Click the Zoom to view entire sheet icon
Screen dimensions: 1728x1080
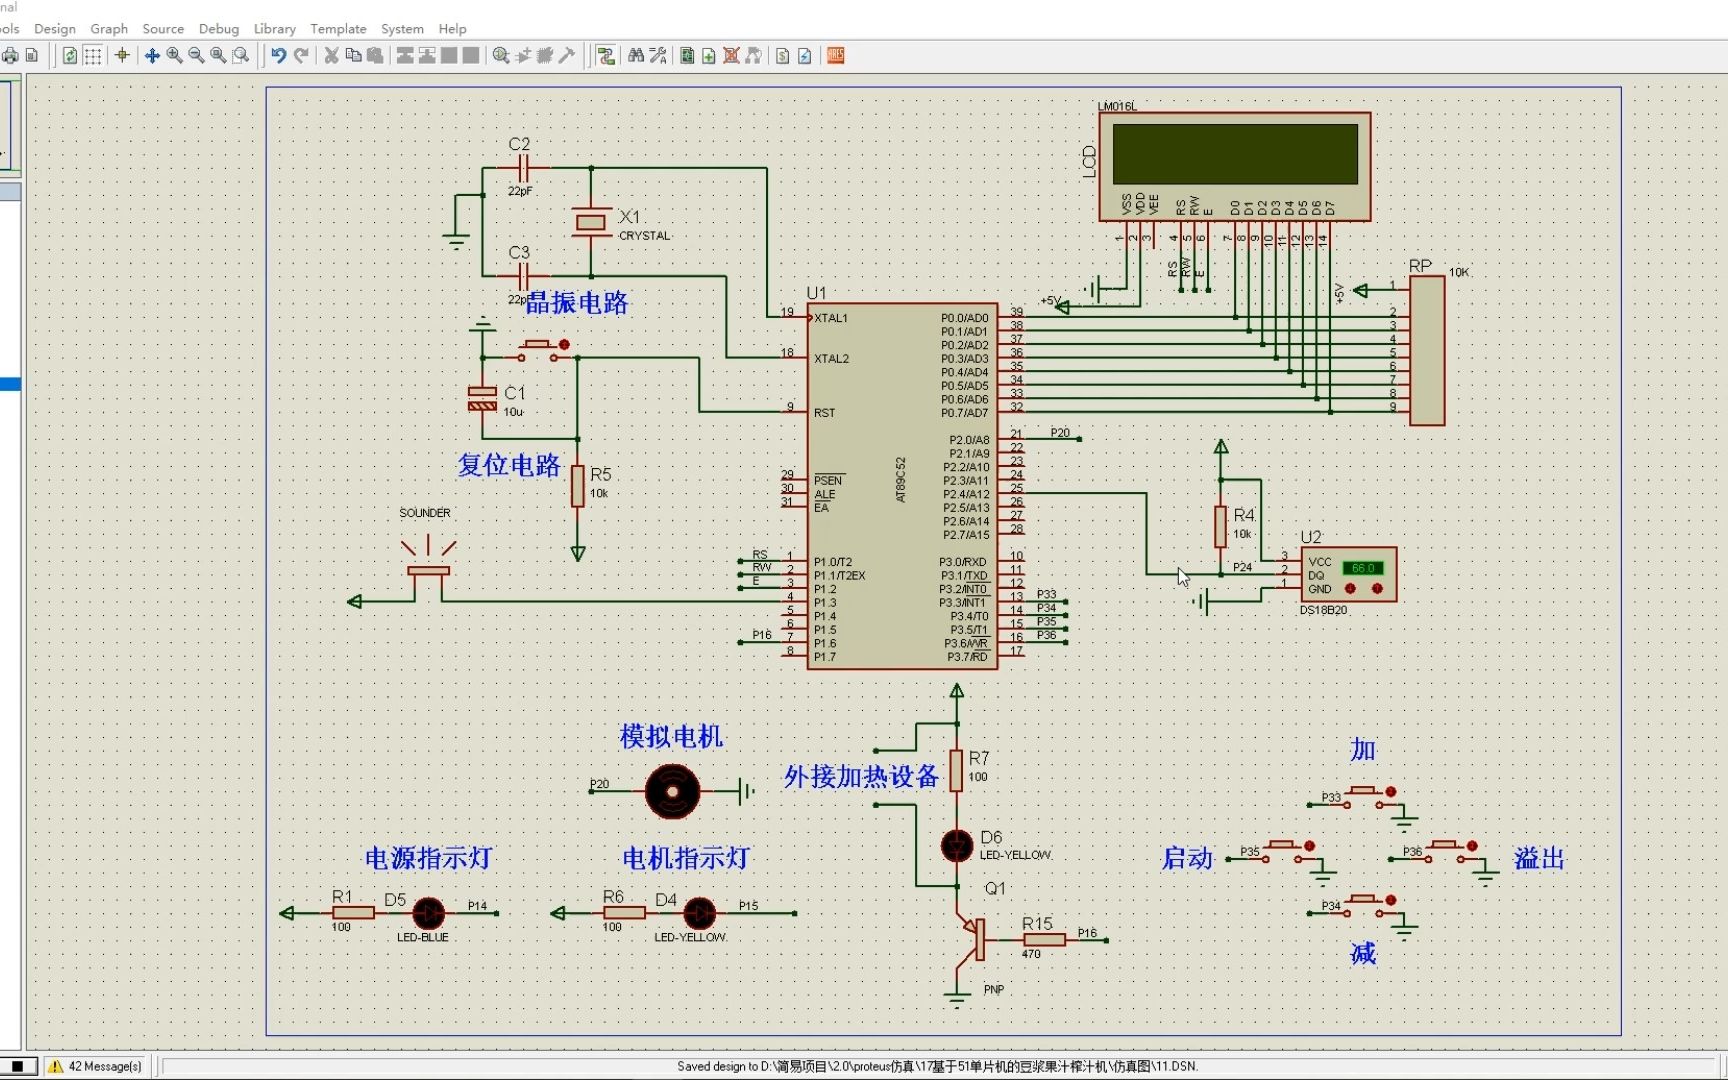(218, 56)
